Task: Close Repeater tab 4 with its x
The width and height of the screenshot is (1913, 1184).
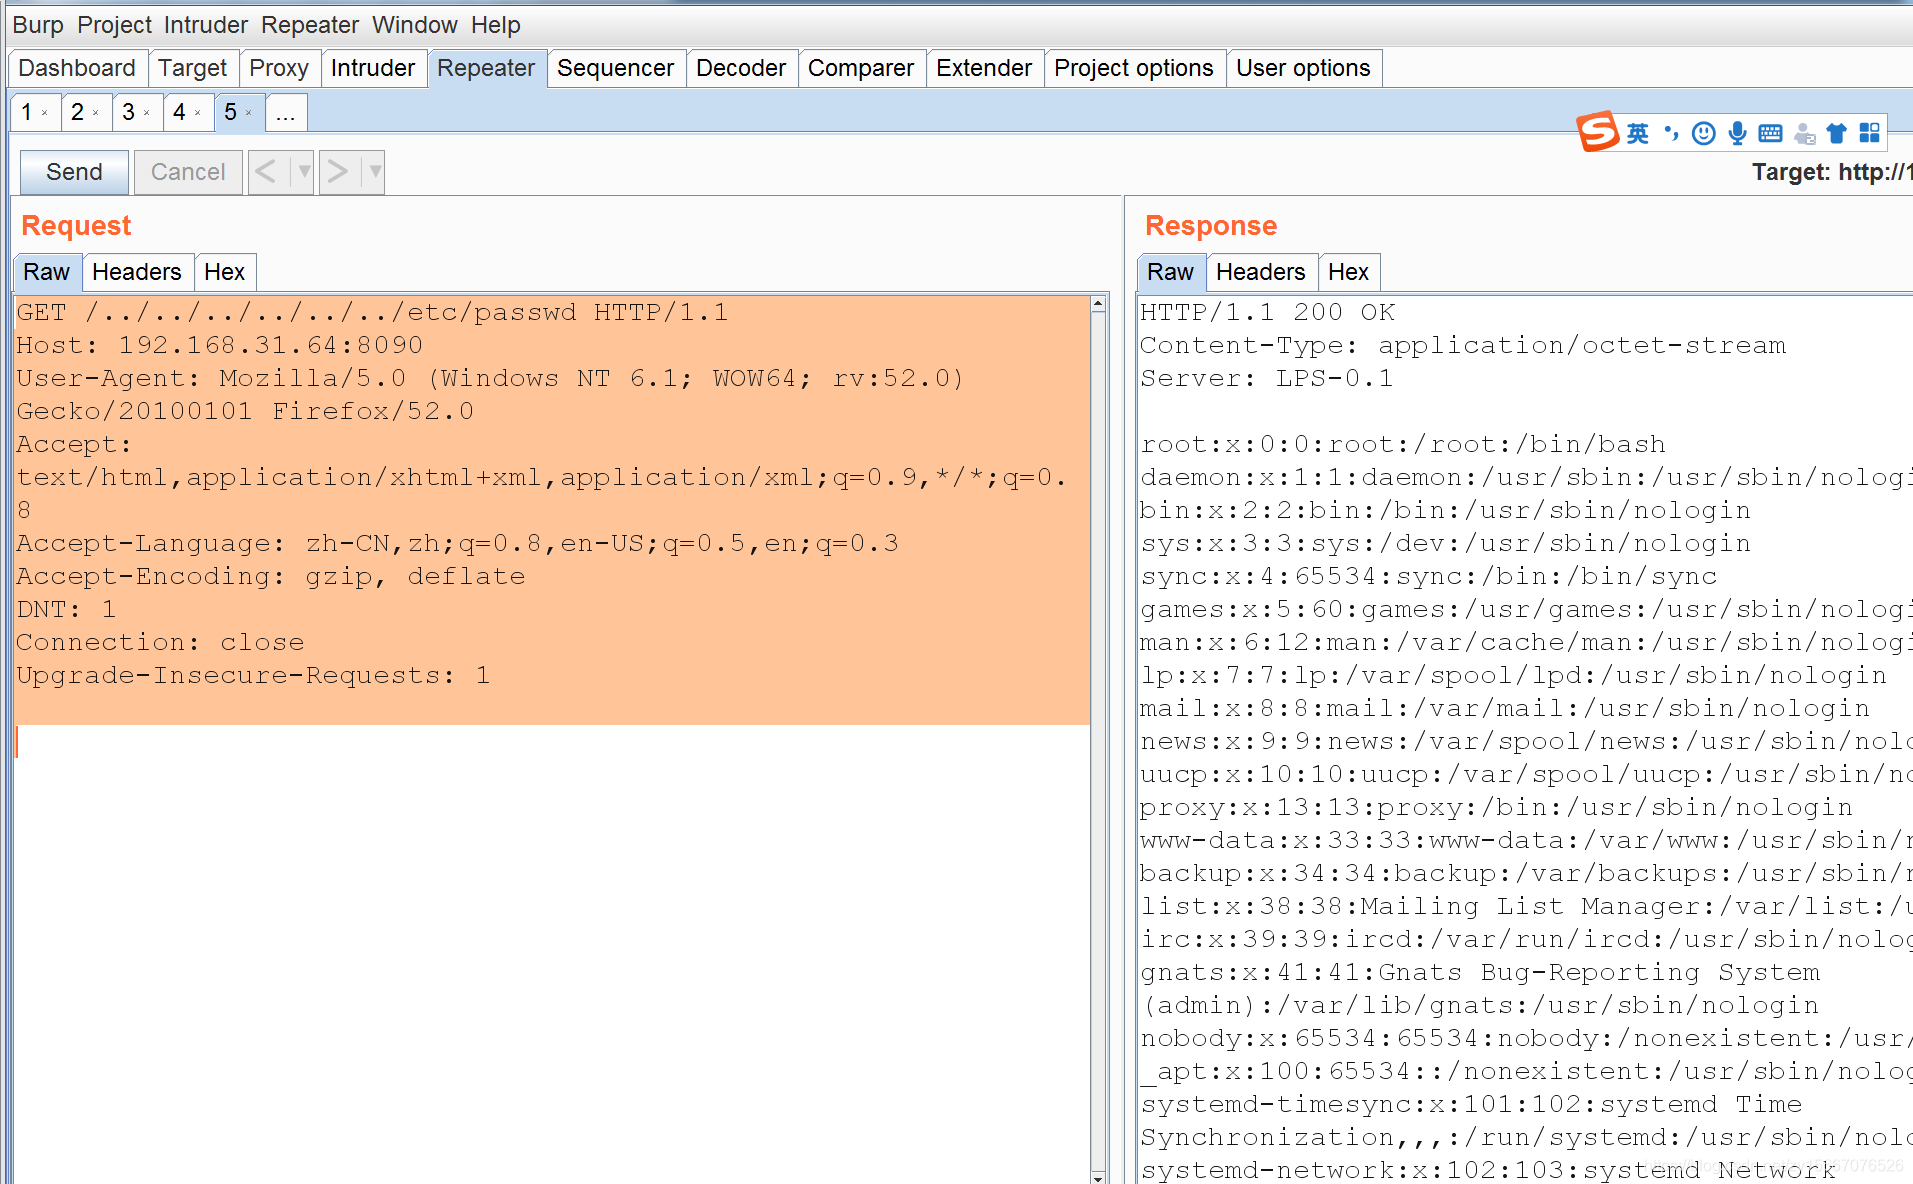Action: click(198, 113)
